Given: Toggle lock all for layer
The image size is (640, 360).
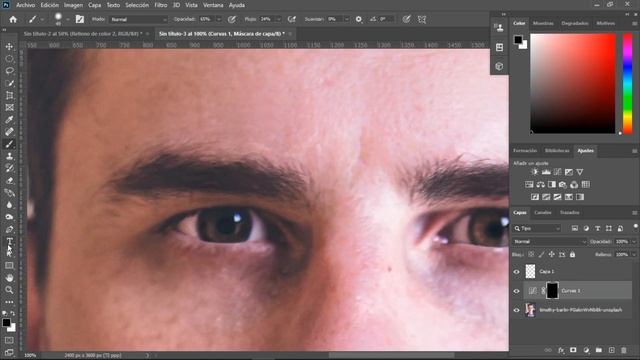Looking at the screenshot, I should click(x=573, y=254).
